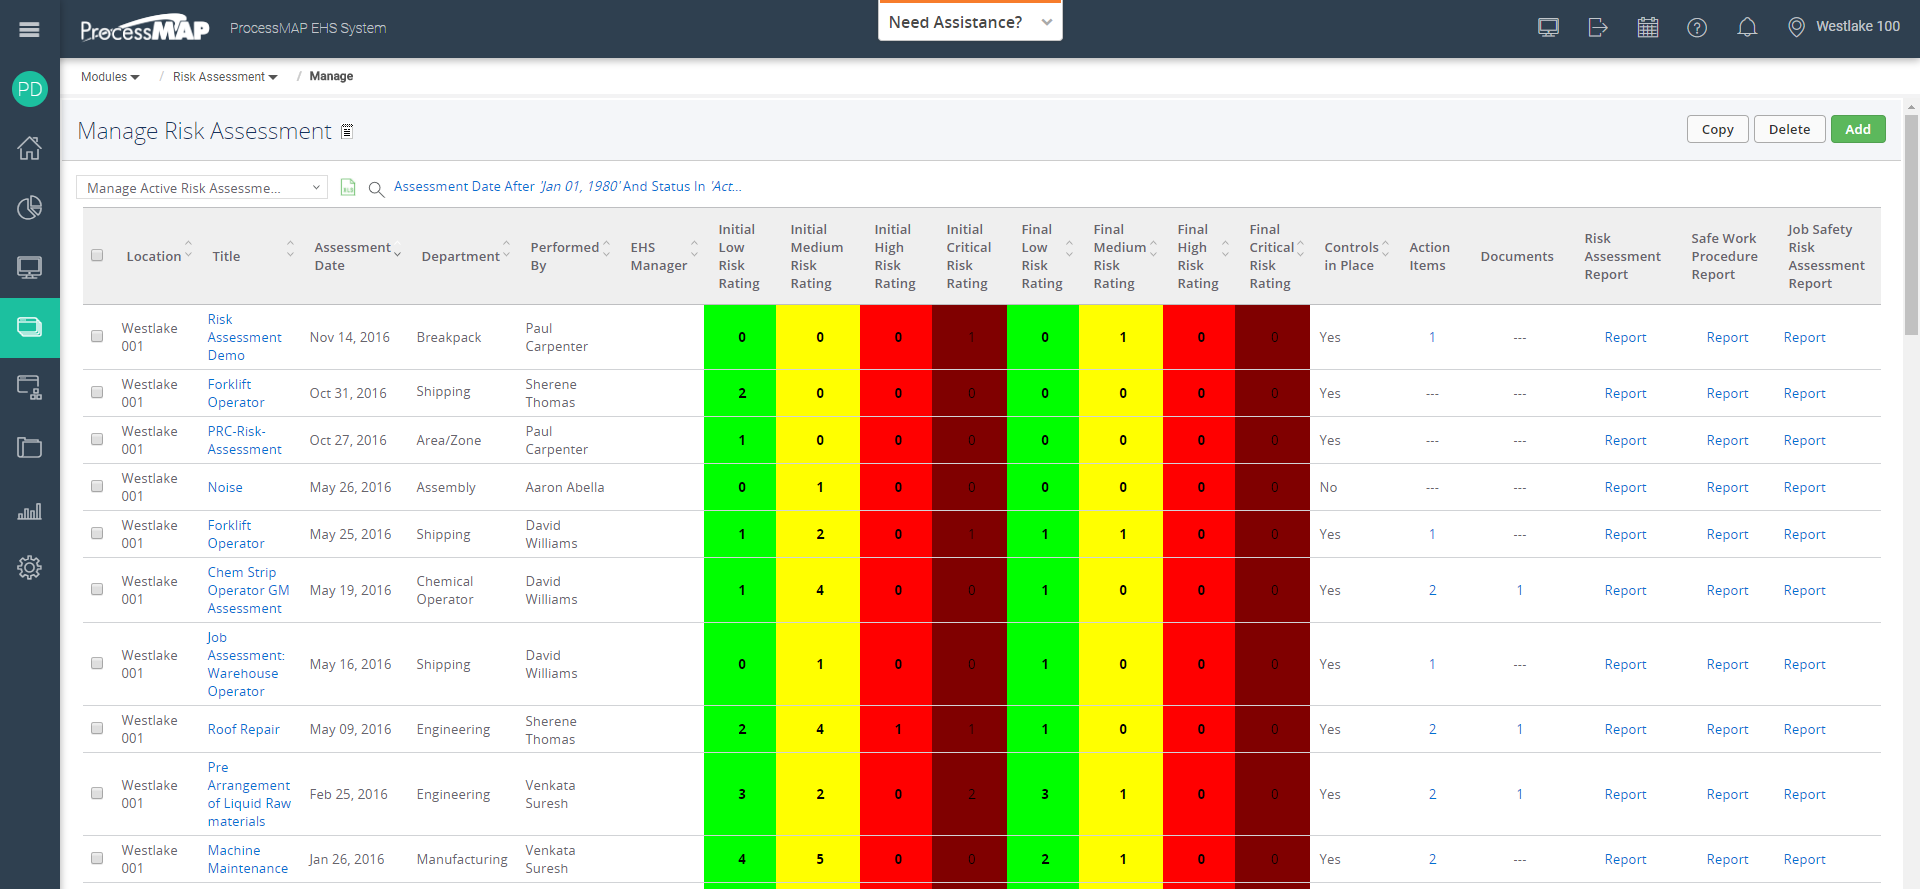The width and height of the screenshot is (1920, 889).
Task: Open the settings gear in sidebar
Action: (29, 567)
